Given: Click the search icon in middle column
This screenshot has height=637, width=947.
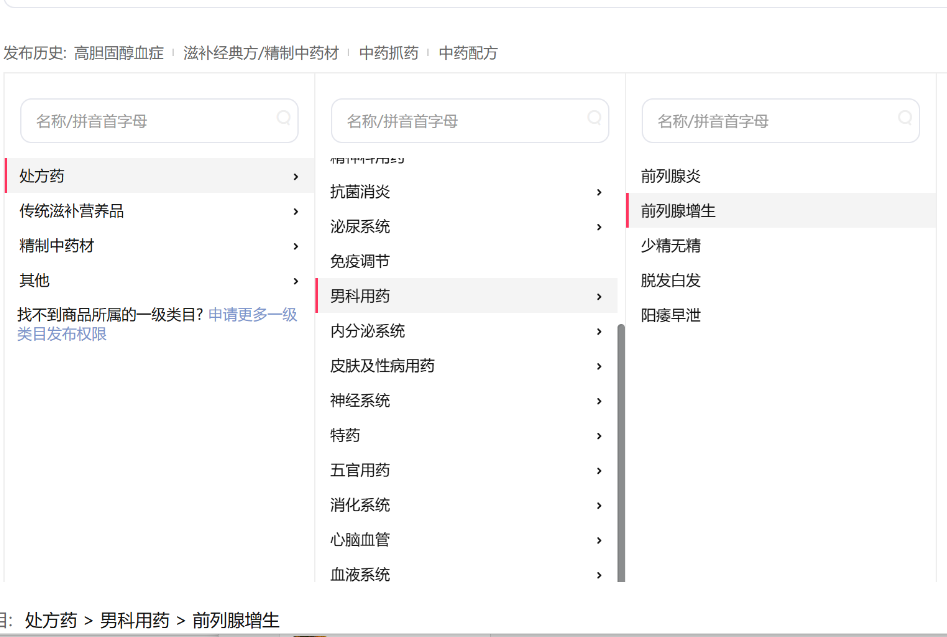Looking at the screenshot, I should pyautogui.click(x=595, y=118).
